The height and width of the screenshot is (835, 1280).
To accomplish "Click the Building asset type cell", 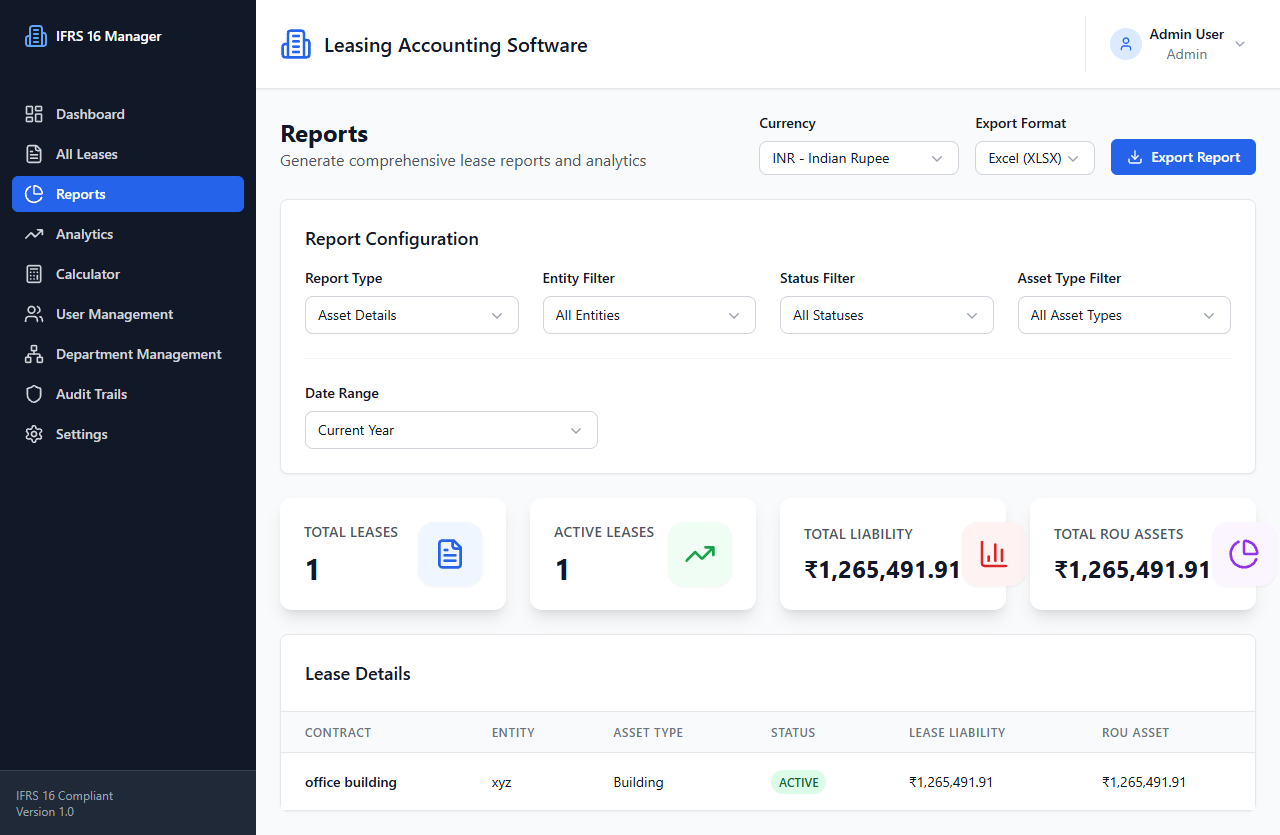I will coord(638,782).
